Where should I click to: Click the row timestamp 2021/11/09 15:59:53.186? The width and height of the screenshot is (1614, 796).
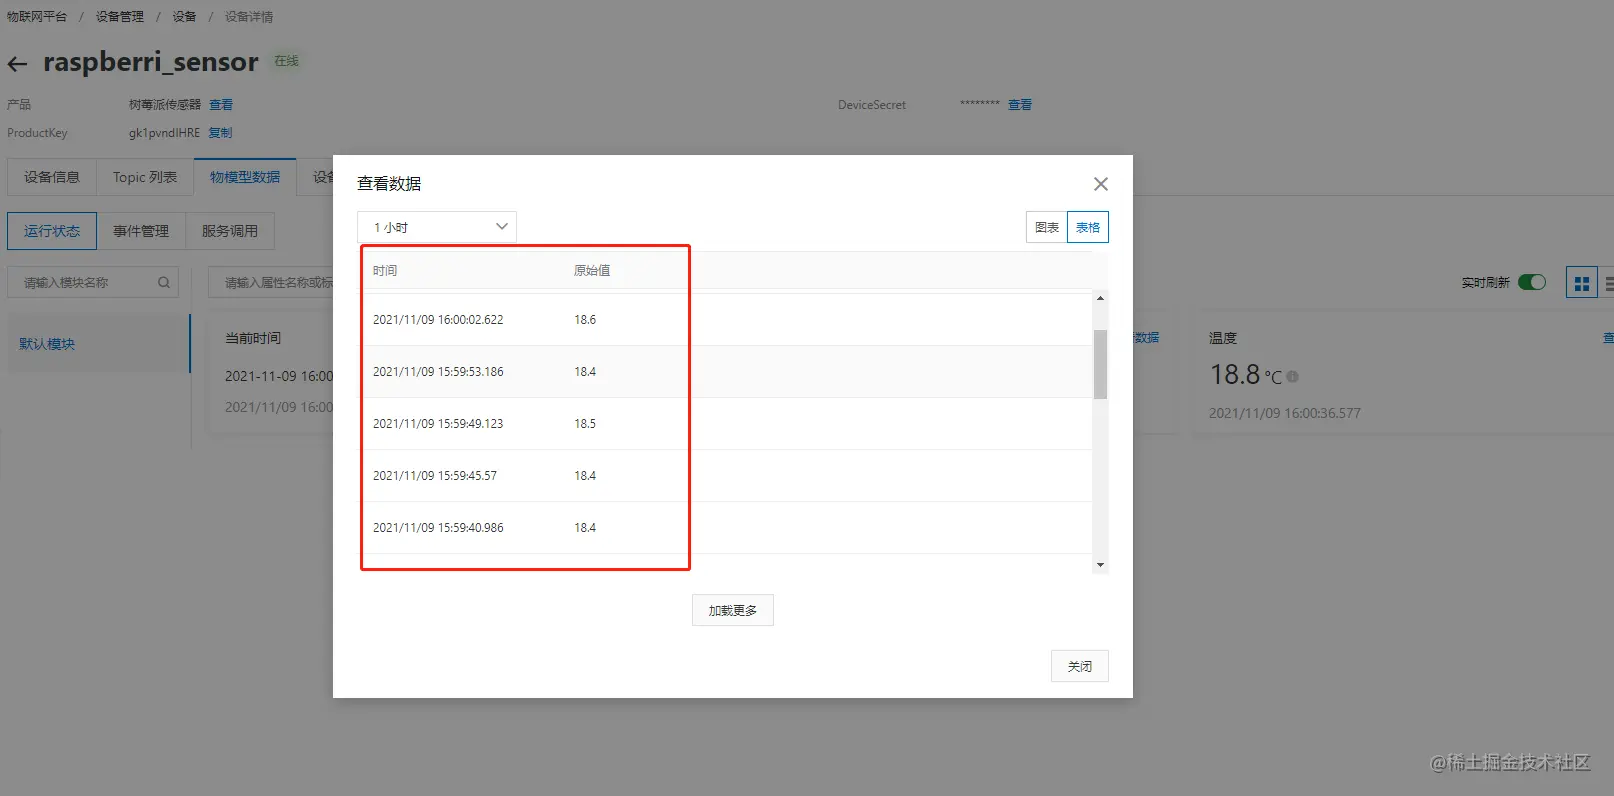point(438,372)
